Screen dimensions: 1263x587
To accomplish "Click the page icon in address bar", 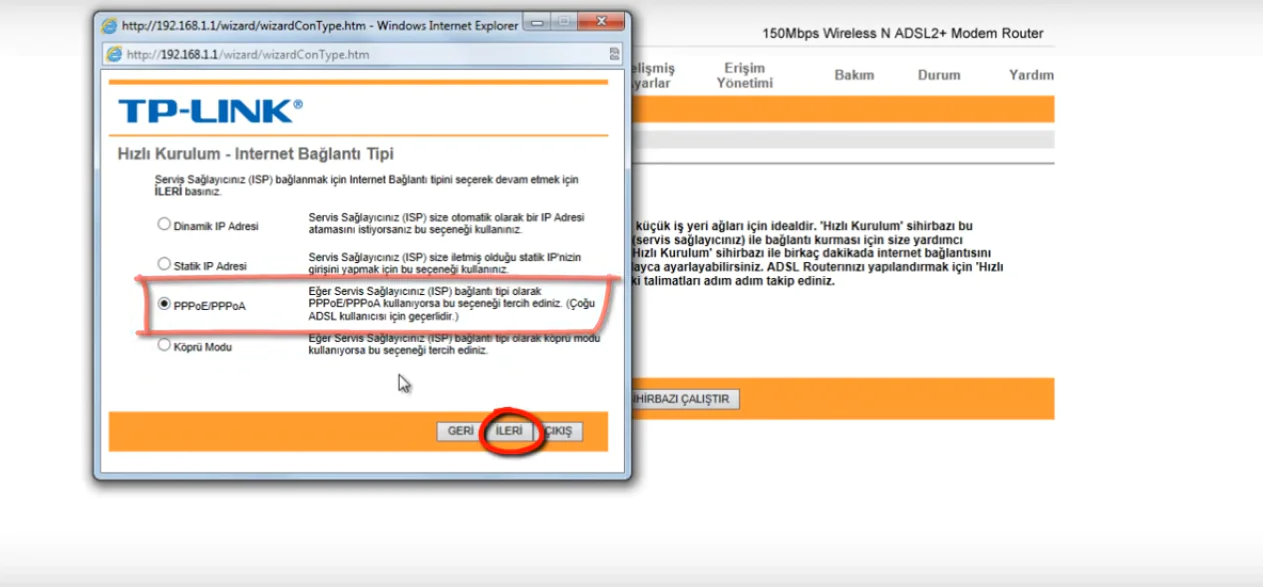I will coord(114,54).
